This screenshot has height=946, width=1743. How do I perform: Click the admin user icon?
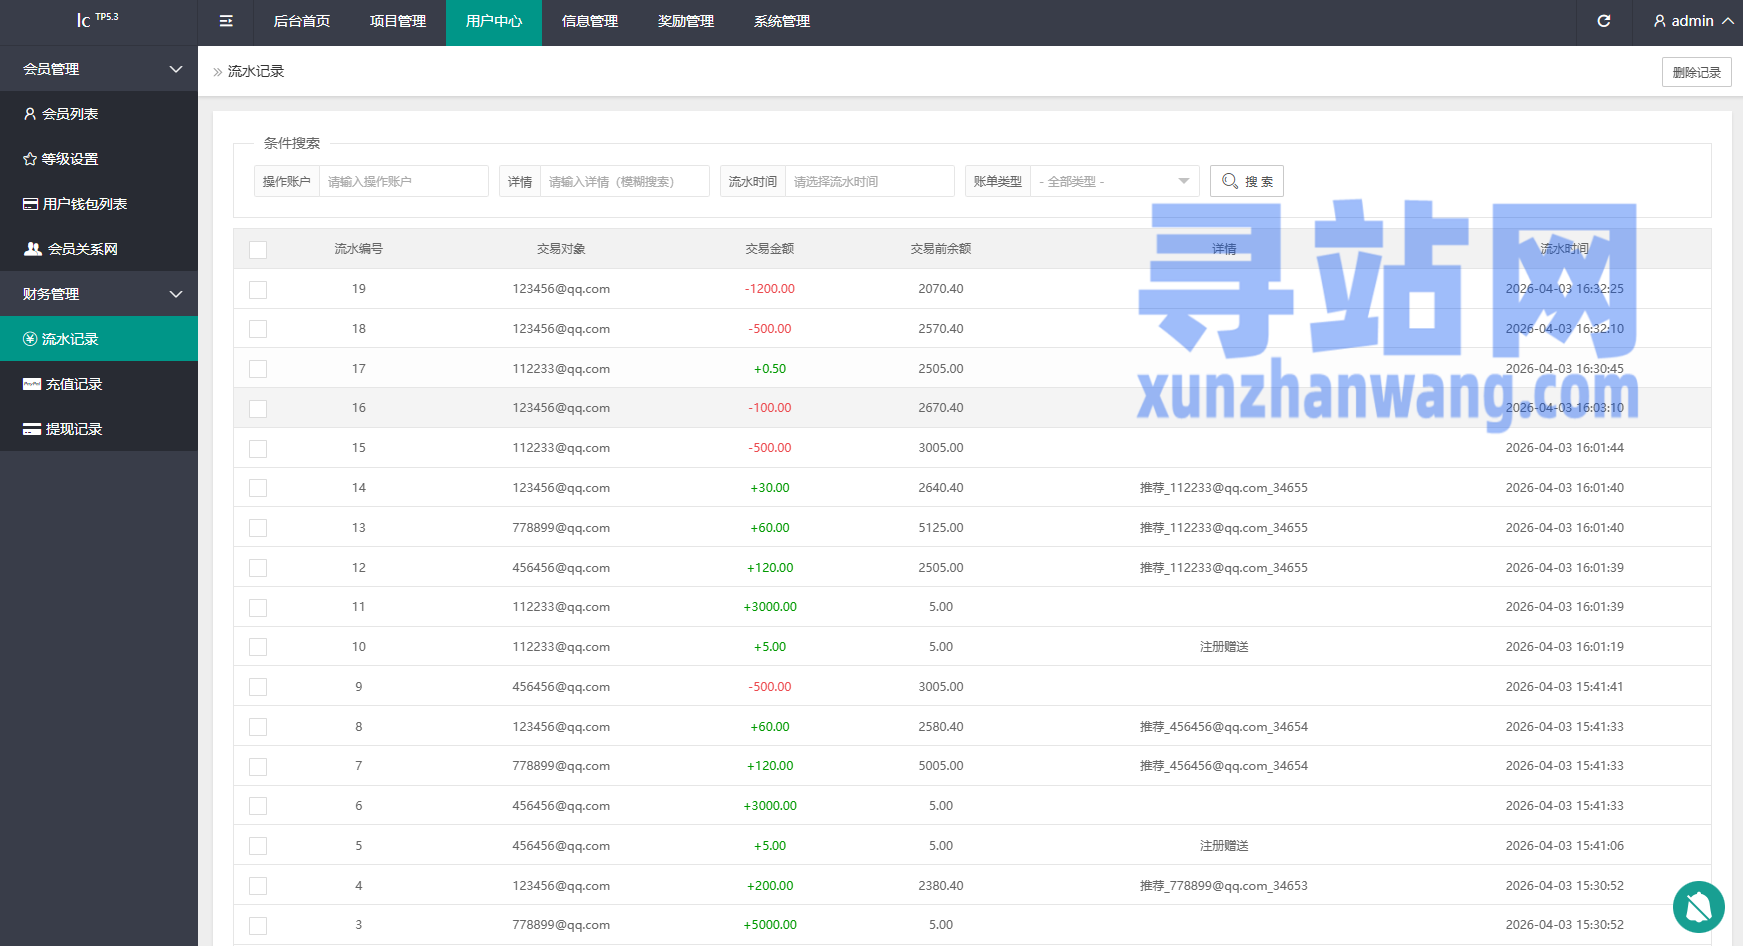pos(1660,21)
